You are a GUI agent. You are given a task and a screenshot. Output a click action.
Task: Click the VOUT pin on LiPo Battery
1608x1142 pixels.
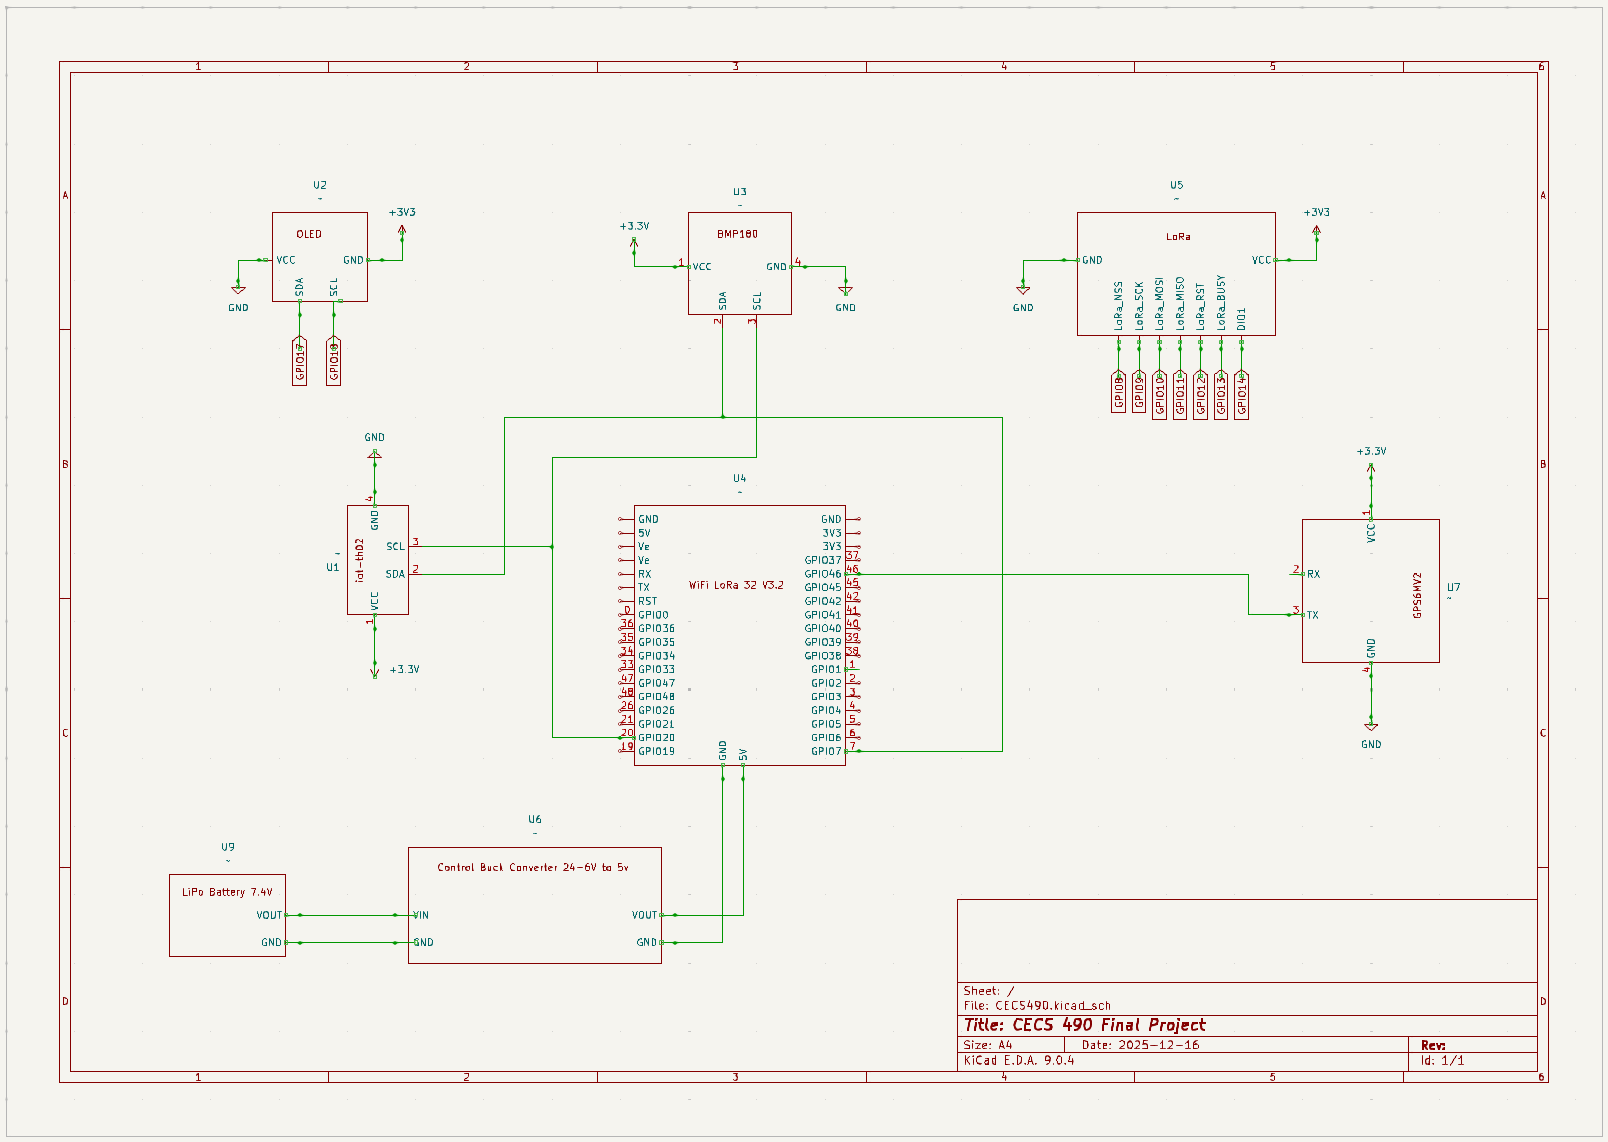pos(269,915)
